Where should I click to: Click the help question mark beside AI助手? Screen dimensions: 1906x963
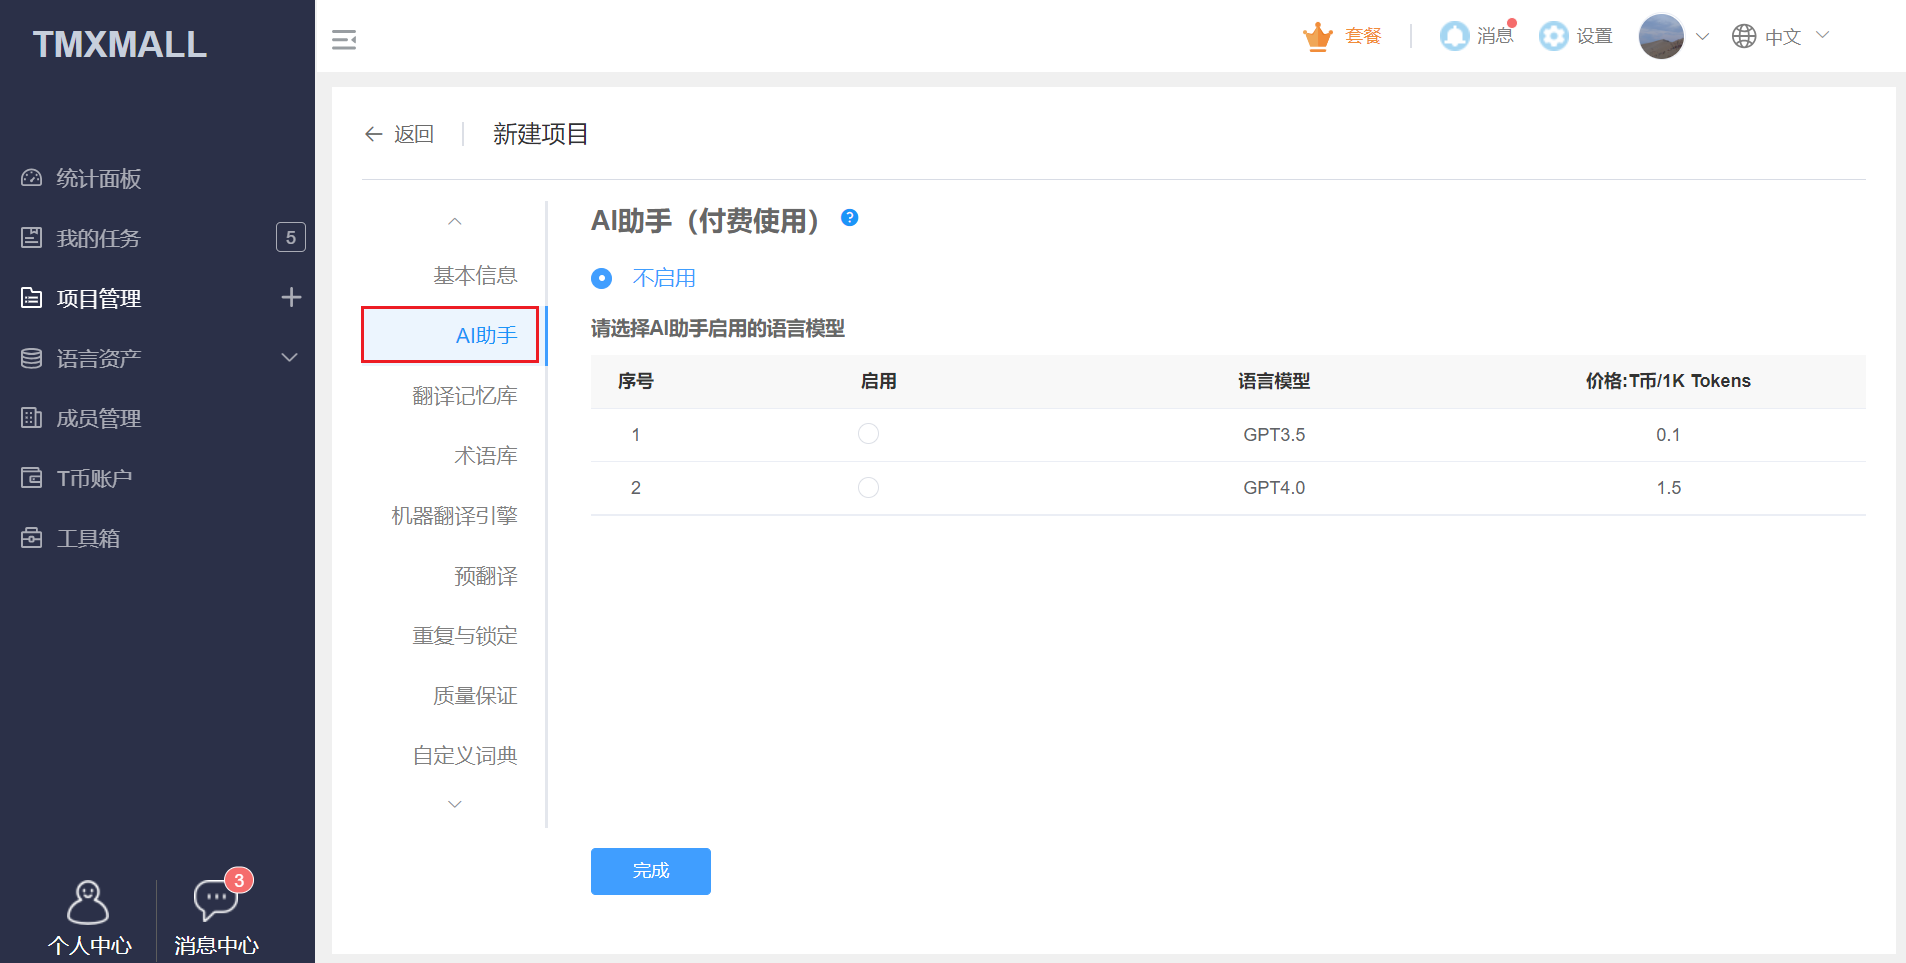tap(849, 218)
